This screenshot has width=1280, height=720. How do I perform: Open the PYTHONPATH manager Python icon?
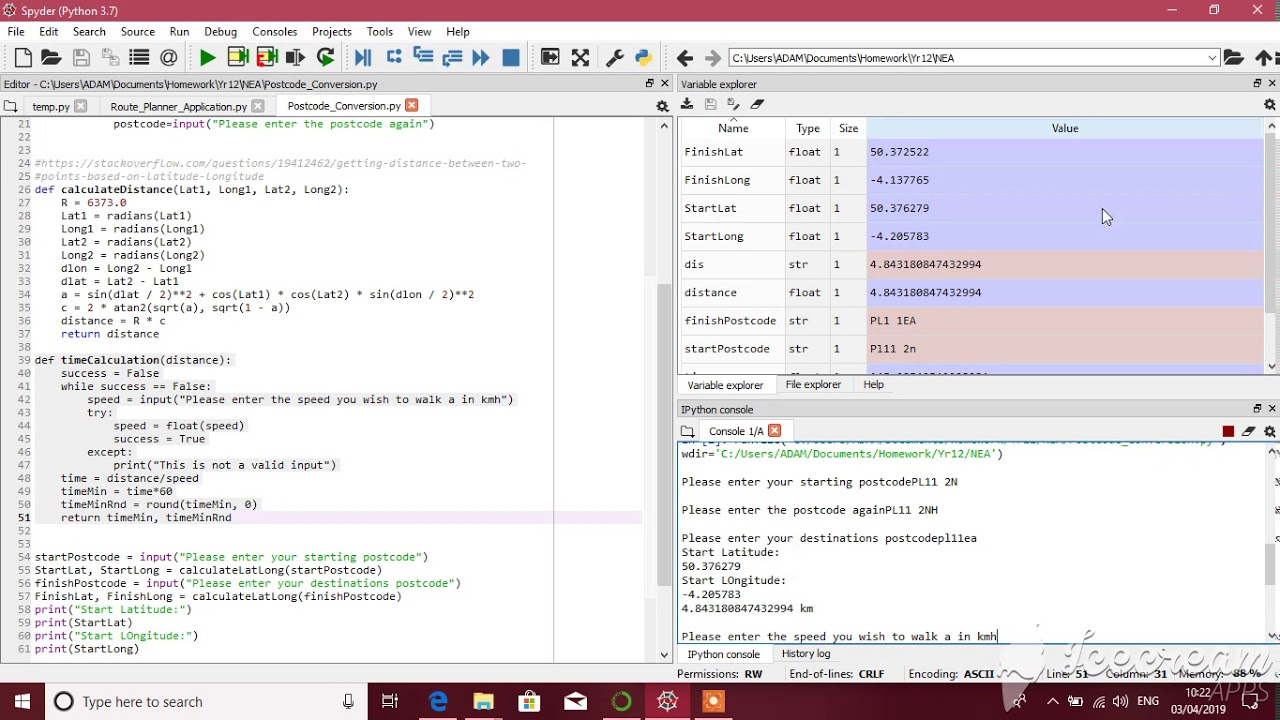coord(643,58)
